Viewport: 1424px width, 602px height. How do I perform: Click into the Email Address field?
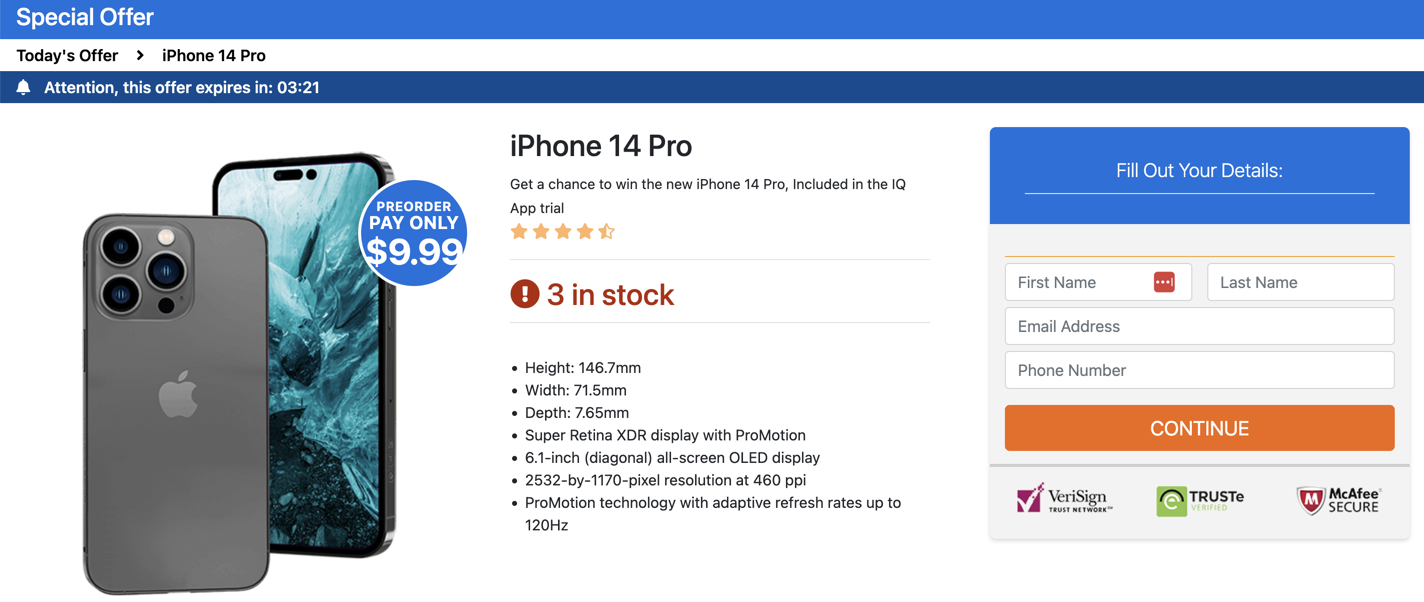click(1199, 326)
